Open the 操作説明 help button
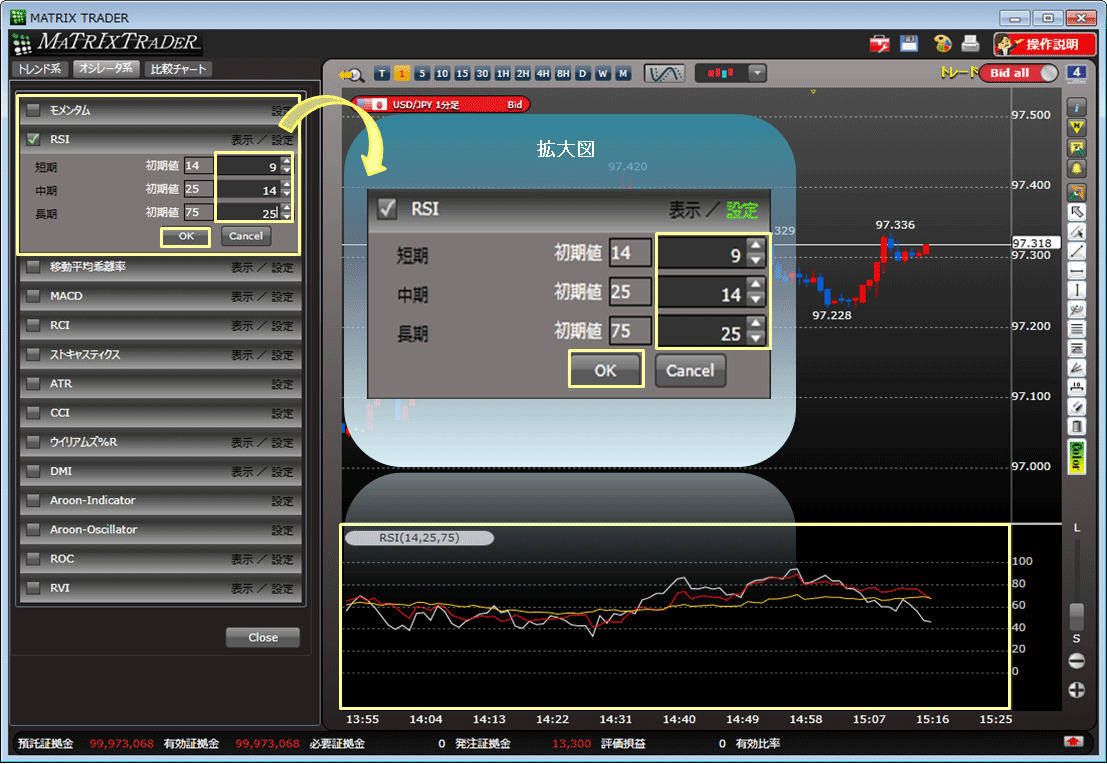Viewport: 1107px width, 764px height. (x=1044, y=44)
